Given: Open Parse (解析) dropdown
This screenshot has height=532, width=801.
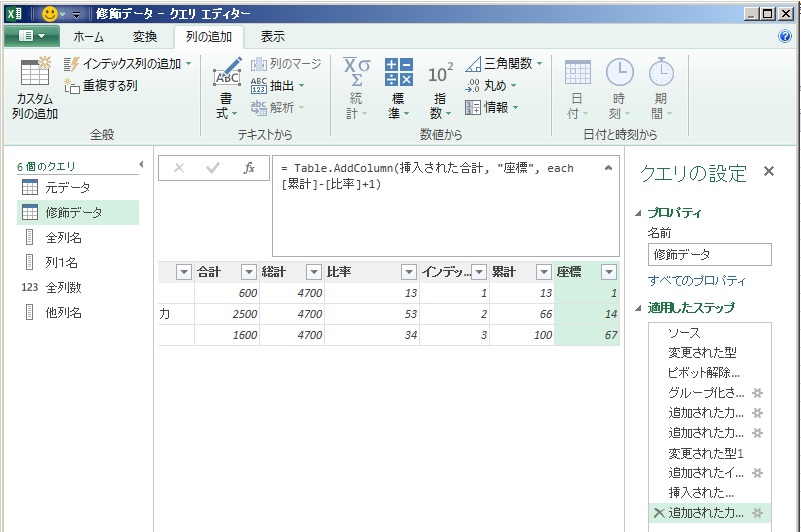Looking at the screenshot, I should pos(301,107).
